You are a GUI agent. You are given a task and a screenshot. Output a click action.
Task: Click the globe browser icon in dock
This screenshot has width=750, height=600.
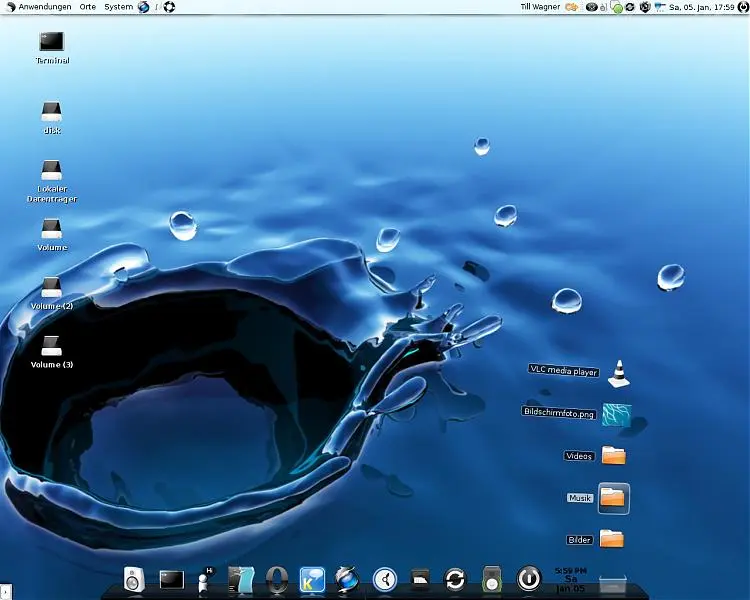click(347, 578)
